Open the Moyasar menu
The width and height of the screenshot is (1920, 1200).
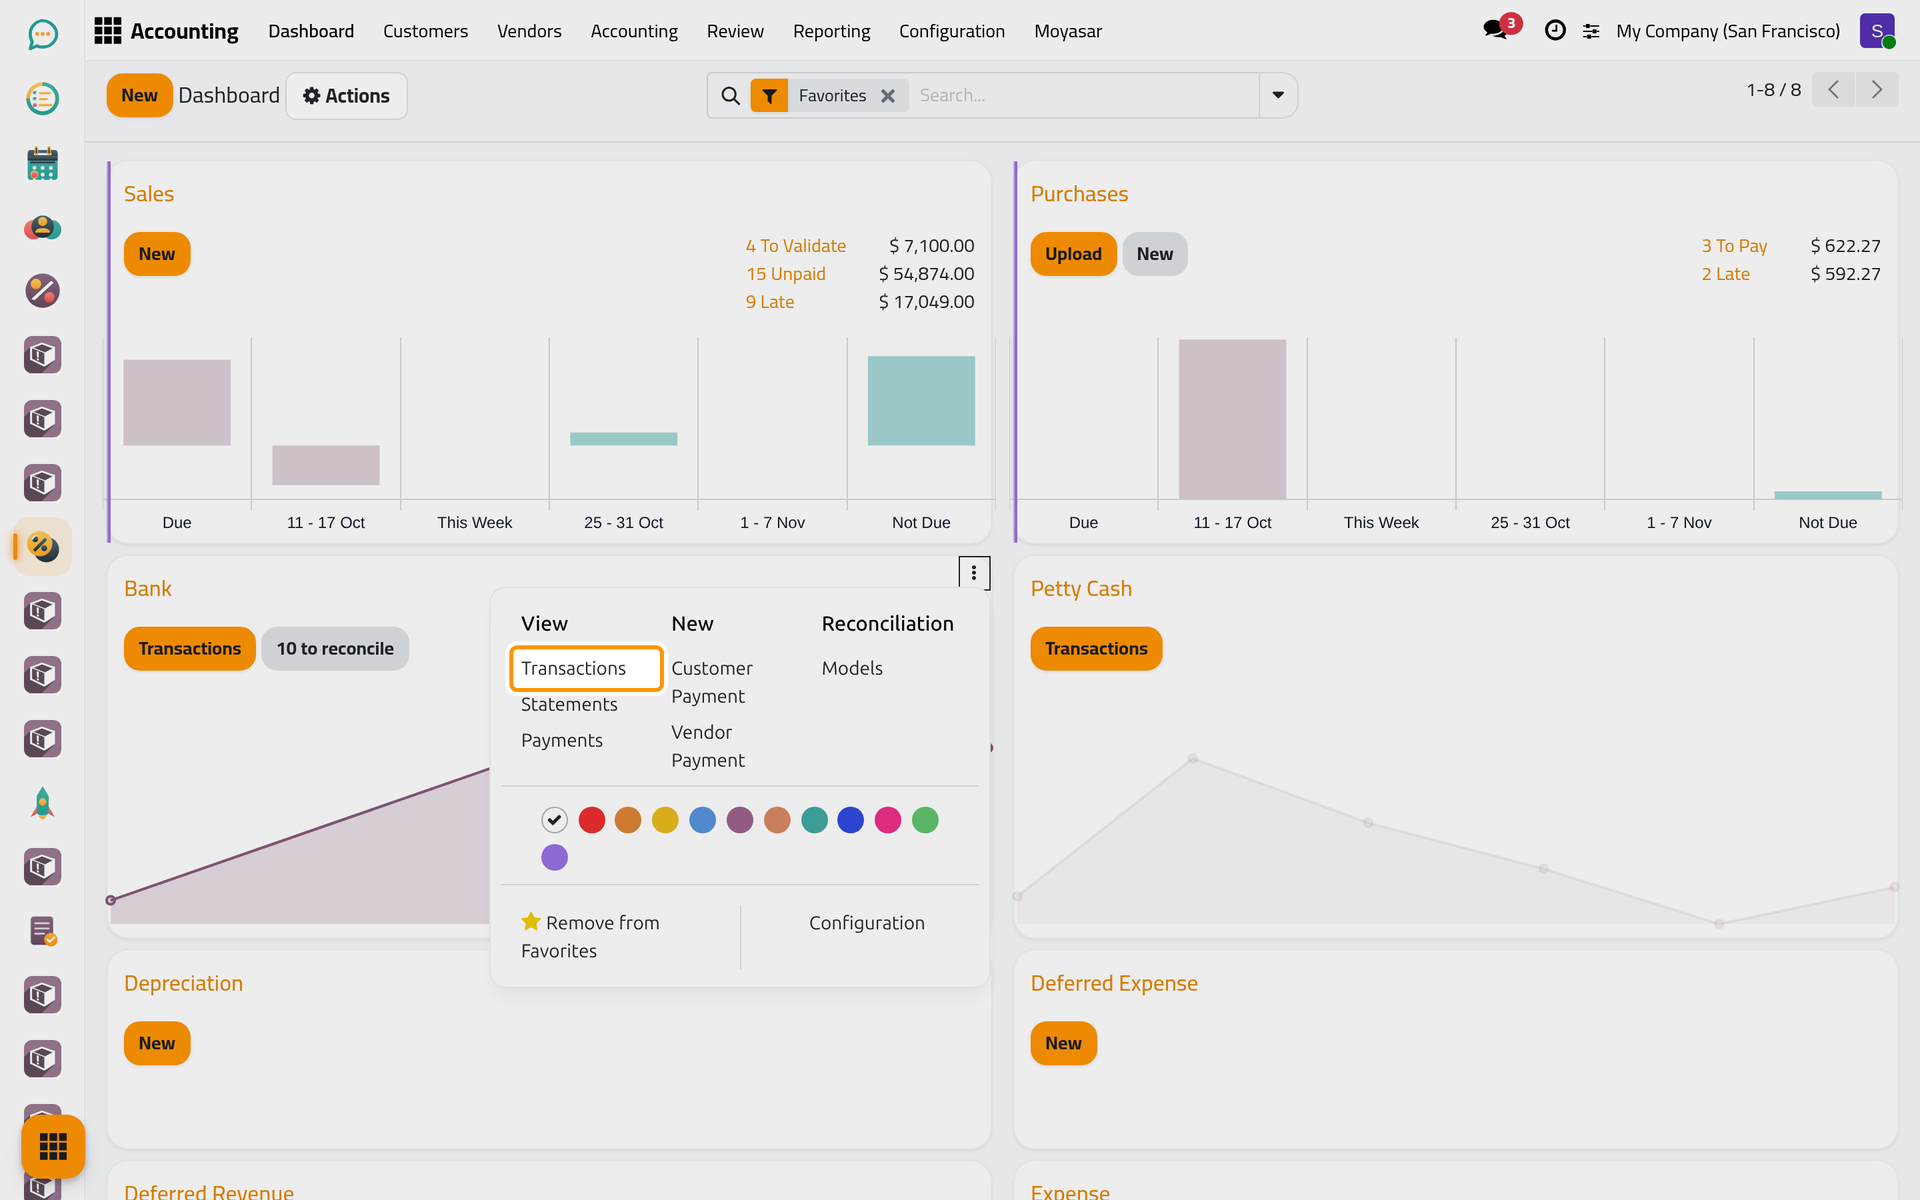1068,31
